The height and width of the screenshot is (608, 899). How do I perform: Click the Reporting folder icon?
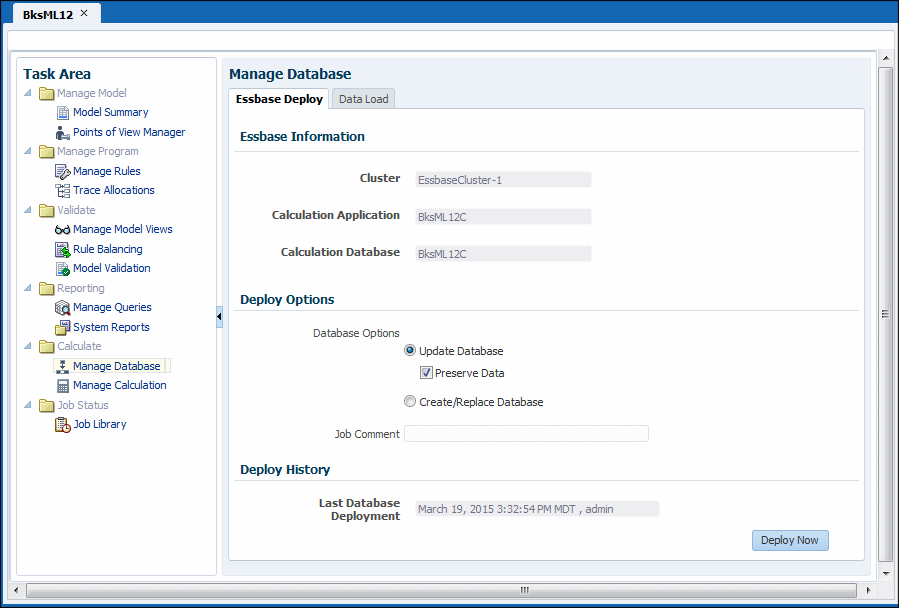point(46,289)
